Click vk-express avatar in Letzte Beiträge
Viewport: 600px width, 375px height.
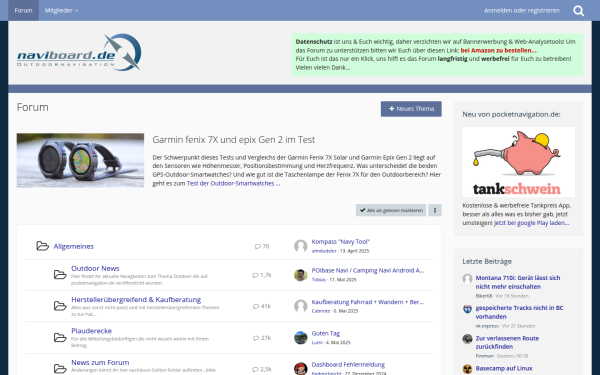pyautogui.click(x=467, y=309)
